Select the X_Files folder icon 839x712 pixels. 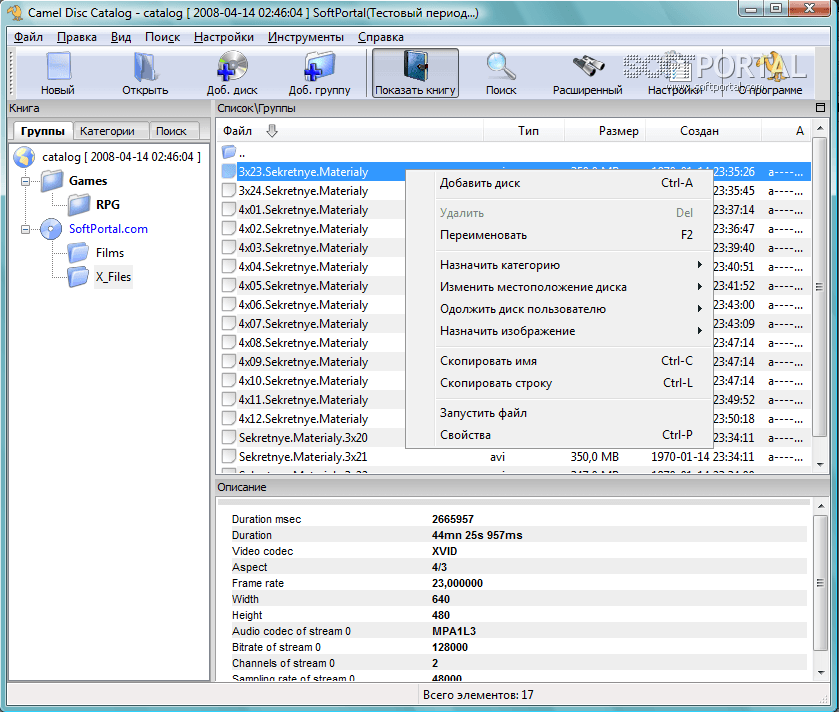(78, 277)
